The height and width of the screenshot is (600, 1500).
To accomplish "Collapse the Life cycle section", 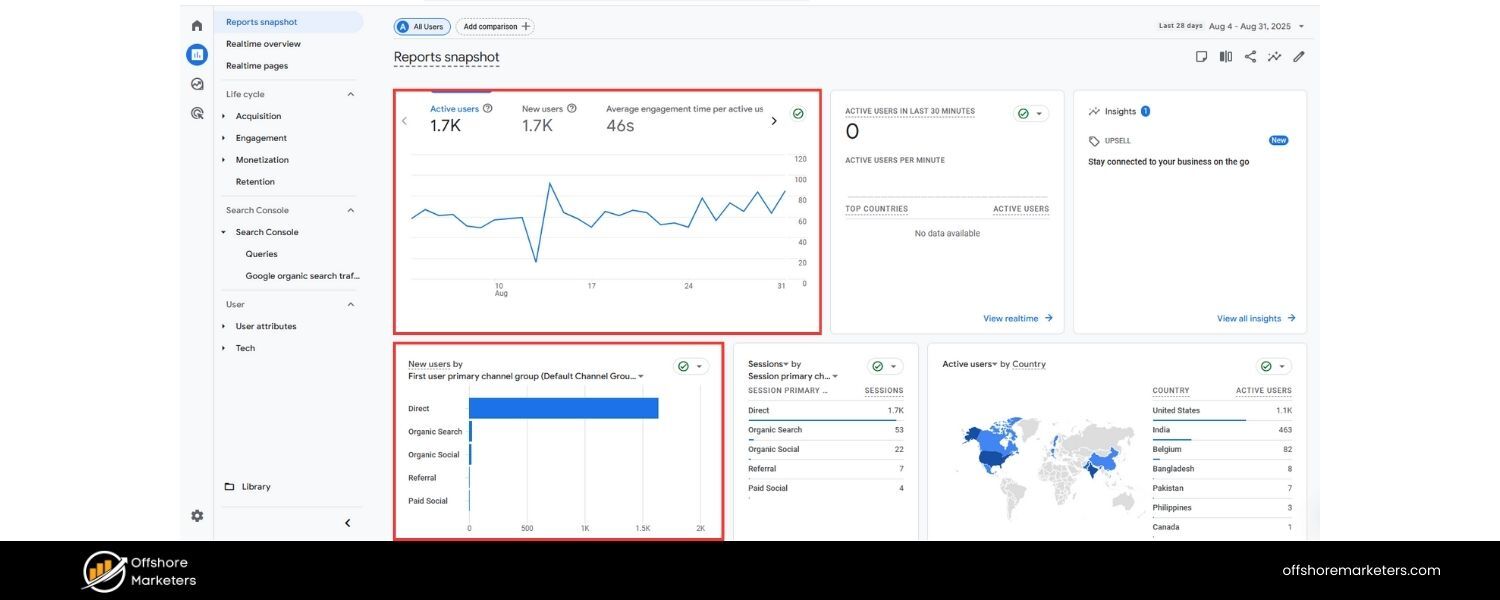I will pyautogui.click(x=349, y=93).
